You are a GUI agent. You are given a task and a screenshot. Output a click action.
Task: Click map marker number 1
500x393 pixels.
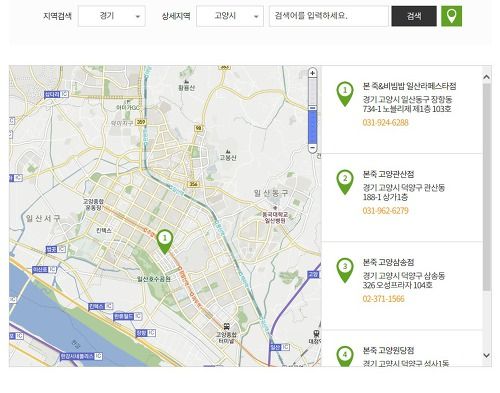[165, 242]
